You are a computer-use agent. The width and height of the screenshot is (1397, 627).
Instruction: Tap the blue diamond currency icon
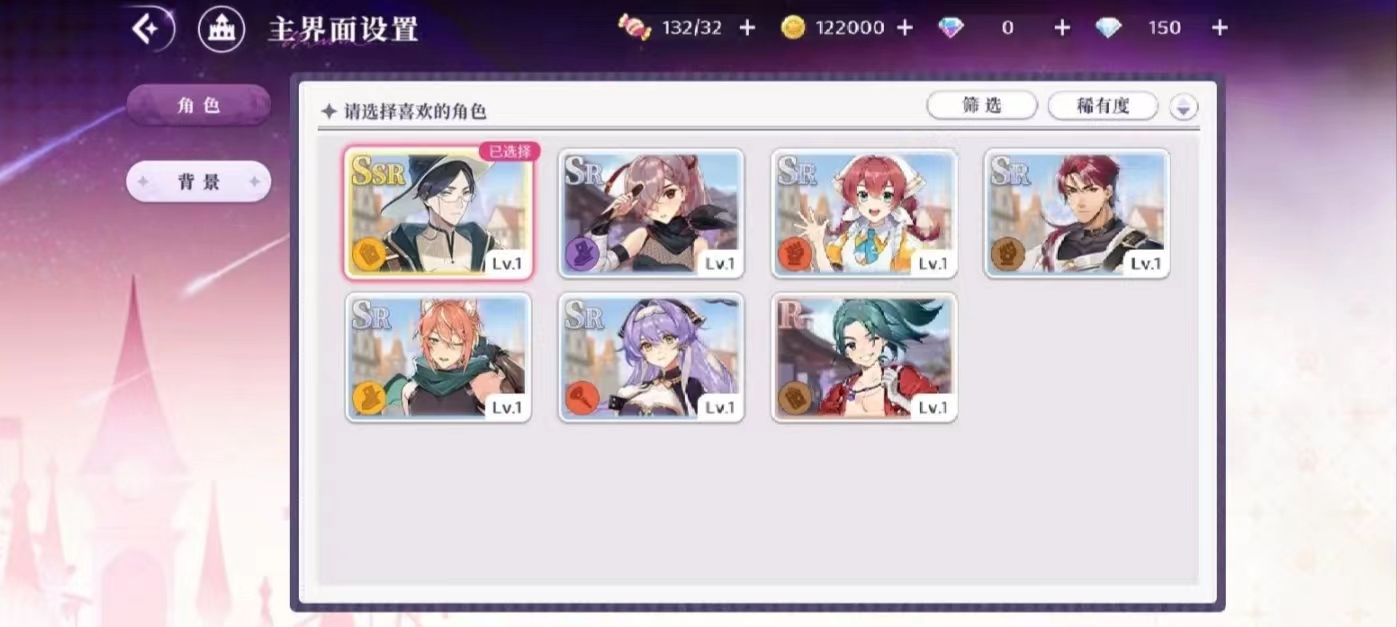coord(1108,28)
